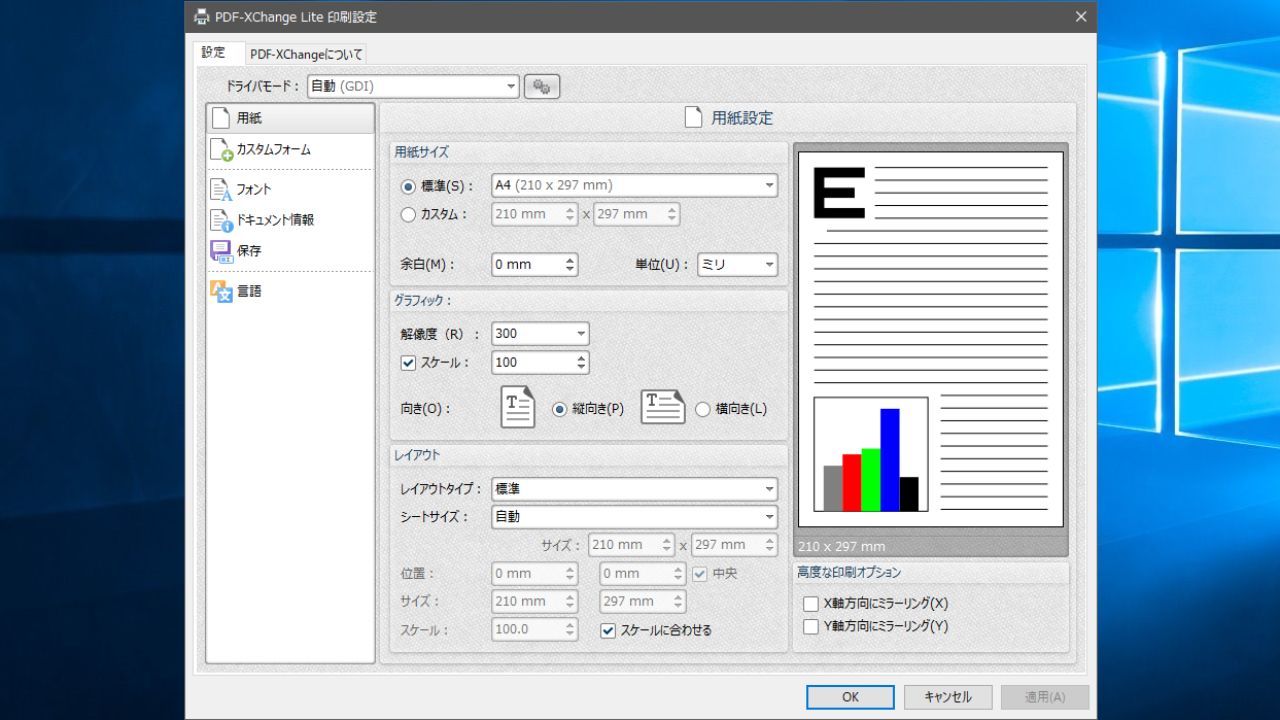Click the page preview thumbnail
The height and width of the screenshot is (720, 1280).
point(930,340)
